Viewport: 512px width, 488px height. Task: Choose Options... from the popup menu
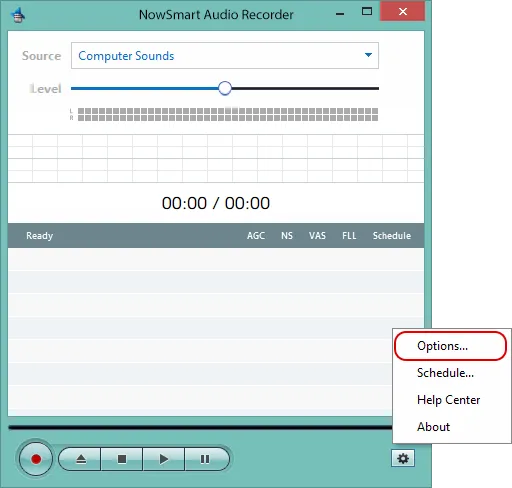click(x=450, y=346)
